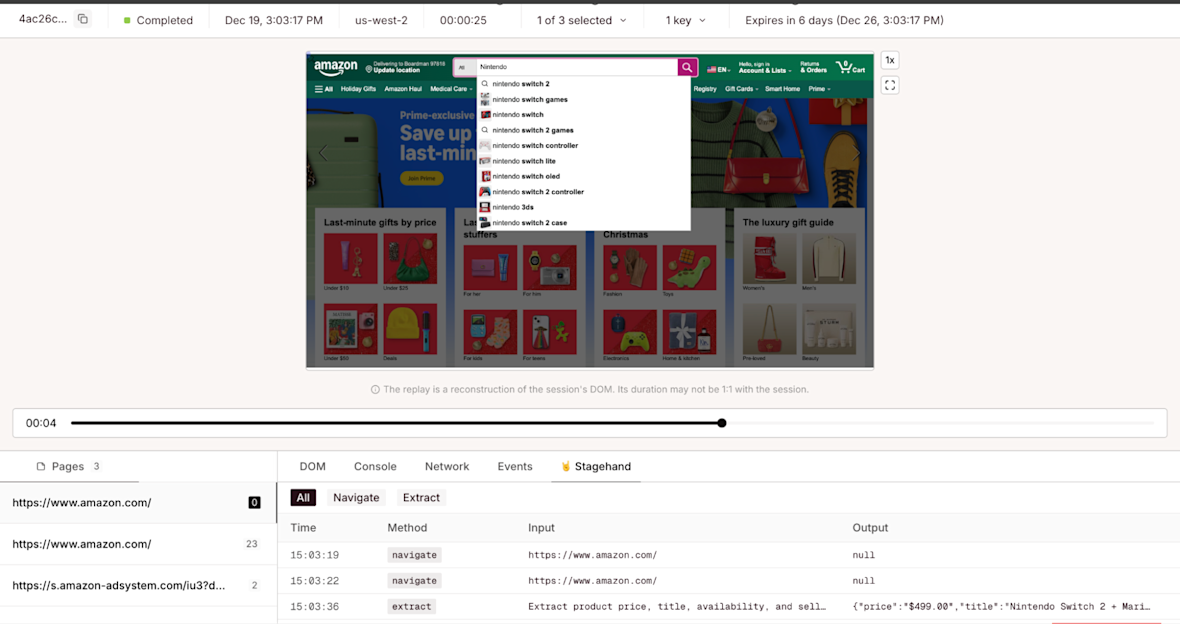The width and height of the screenshot is (1180, 624).
Task: Click the 'Electronics' gift thumbnail
Action: [x=630, y=331]
